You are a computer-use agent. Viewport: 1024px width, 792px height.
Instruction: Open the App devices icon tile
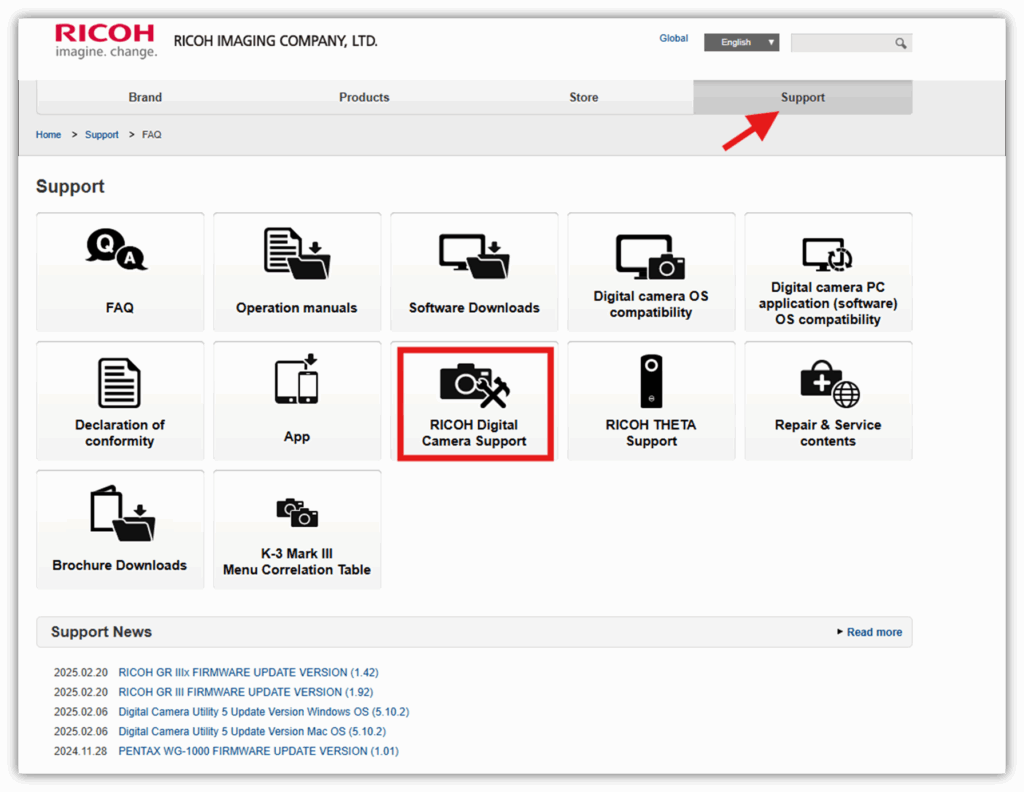(x=296, y=380)
